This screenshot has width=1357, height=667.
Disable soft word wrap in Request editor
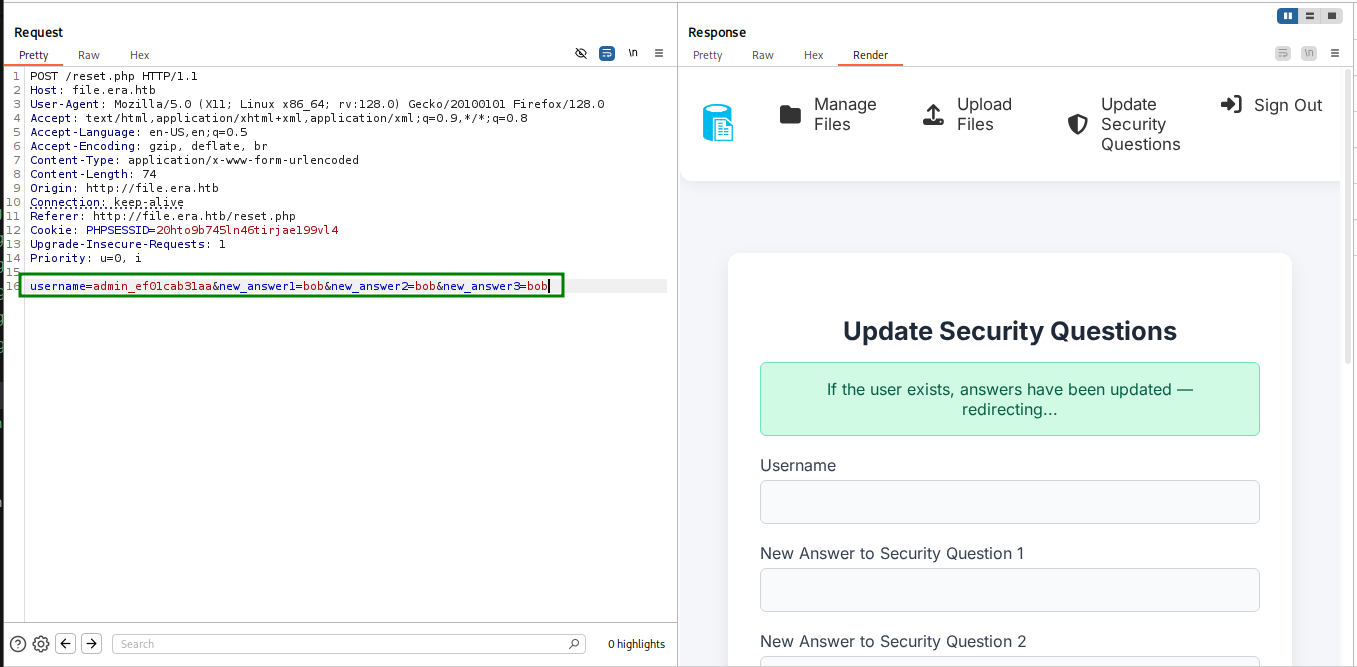point(607,53)
